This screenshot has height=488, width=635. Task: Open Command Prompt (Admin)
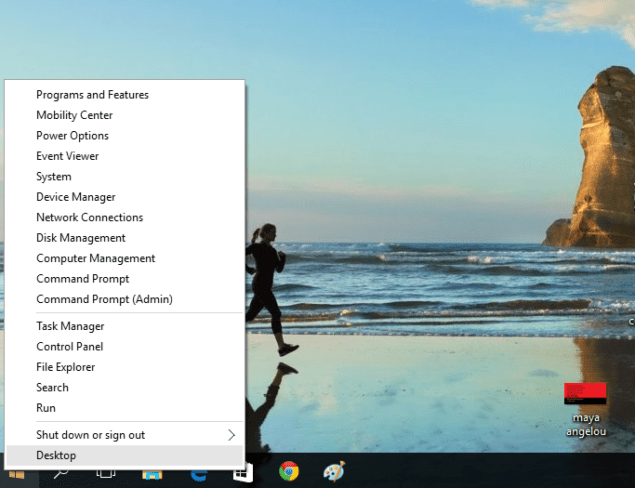tap(104, 299)
